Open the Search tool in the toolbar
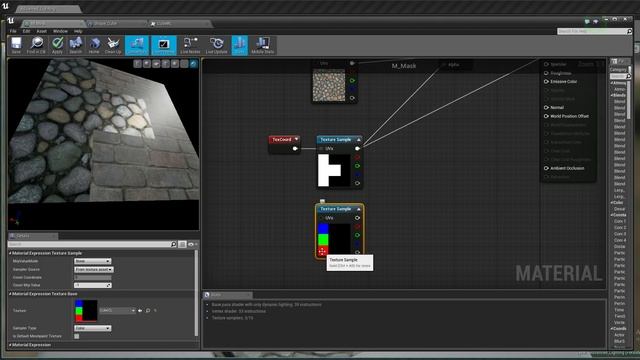Screen dimensions: 640x360 coord(76,45)
